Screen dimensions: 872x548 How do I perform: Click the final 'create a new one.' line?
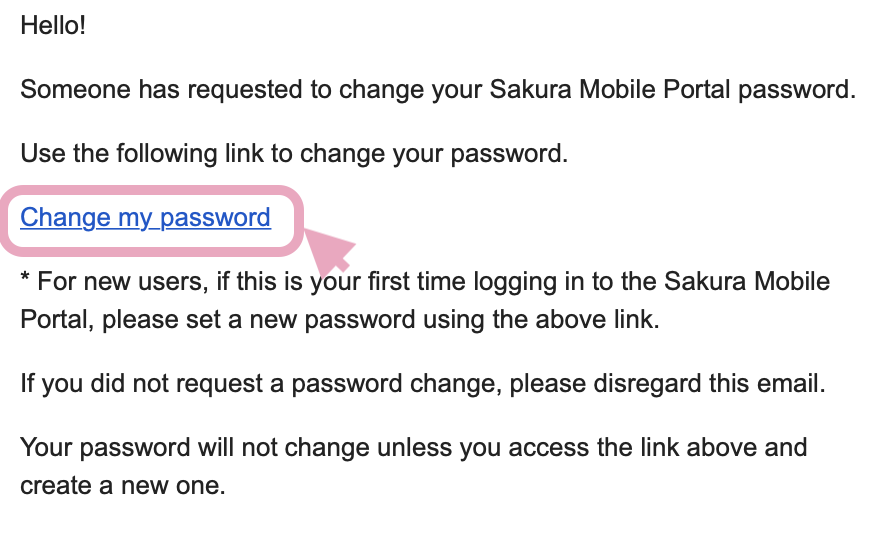(x=123, y=486)
